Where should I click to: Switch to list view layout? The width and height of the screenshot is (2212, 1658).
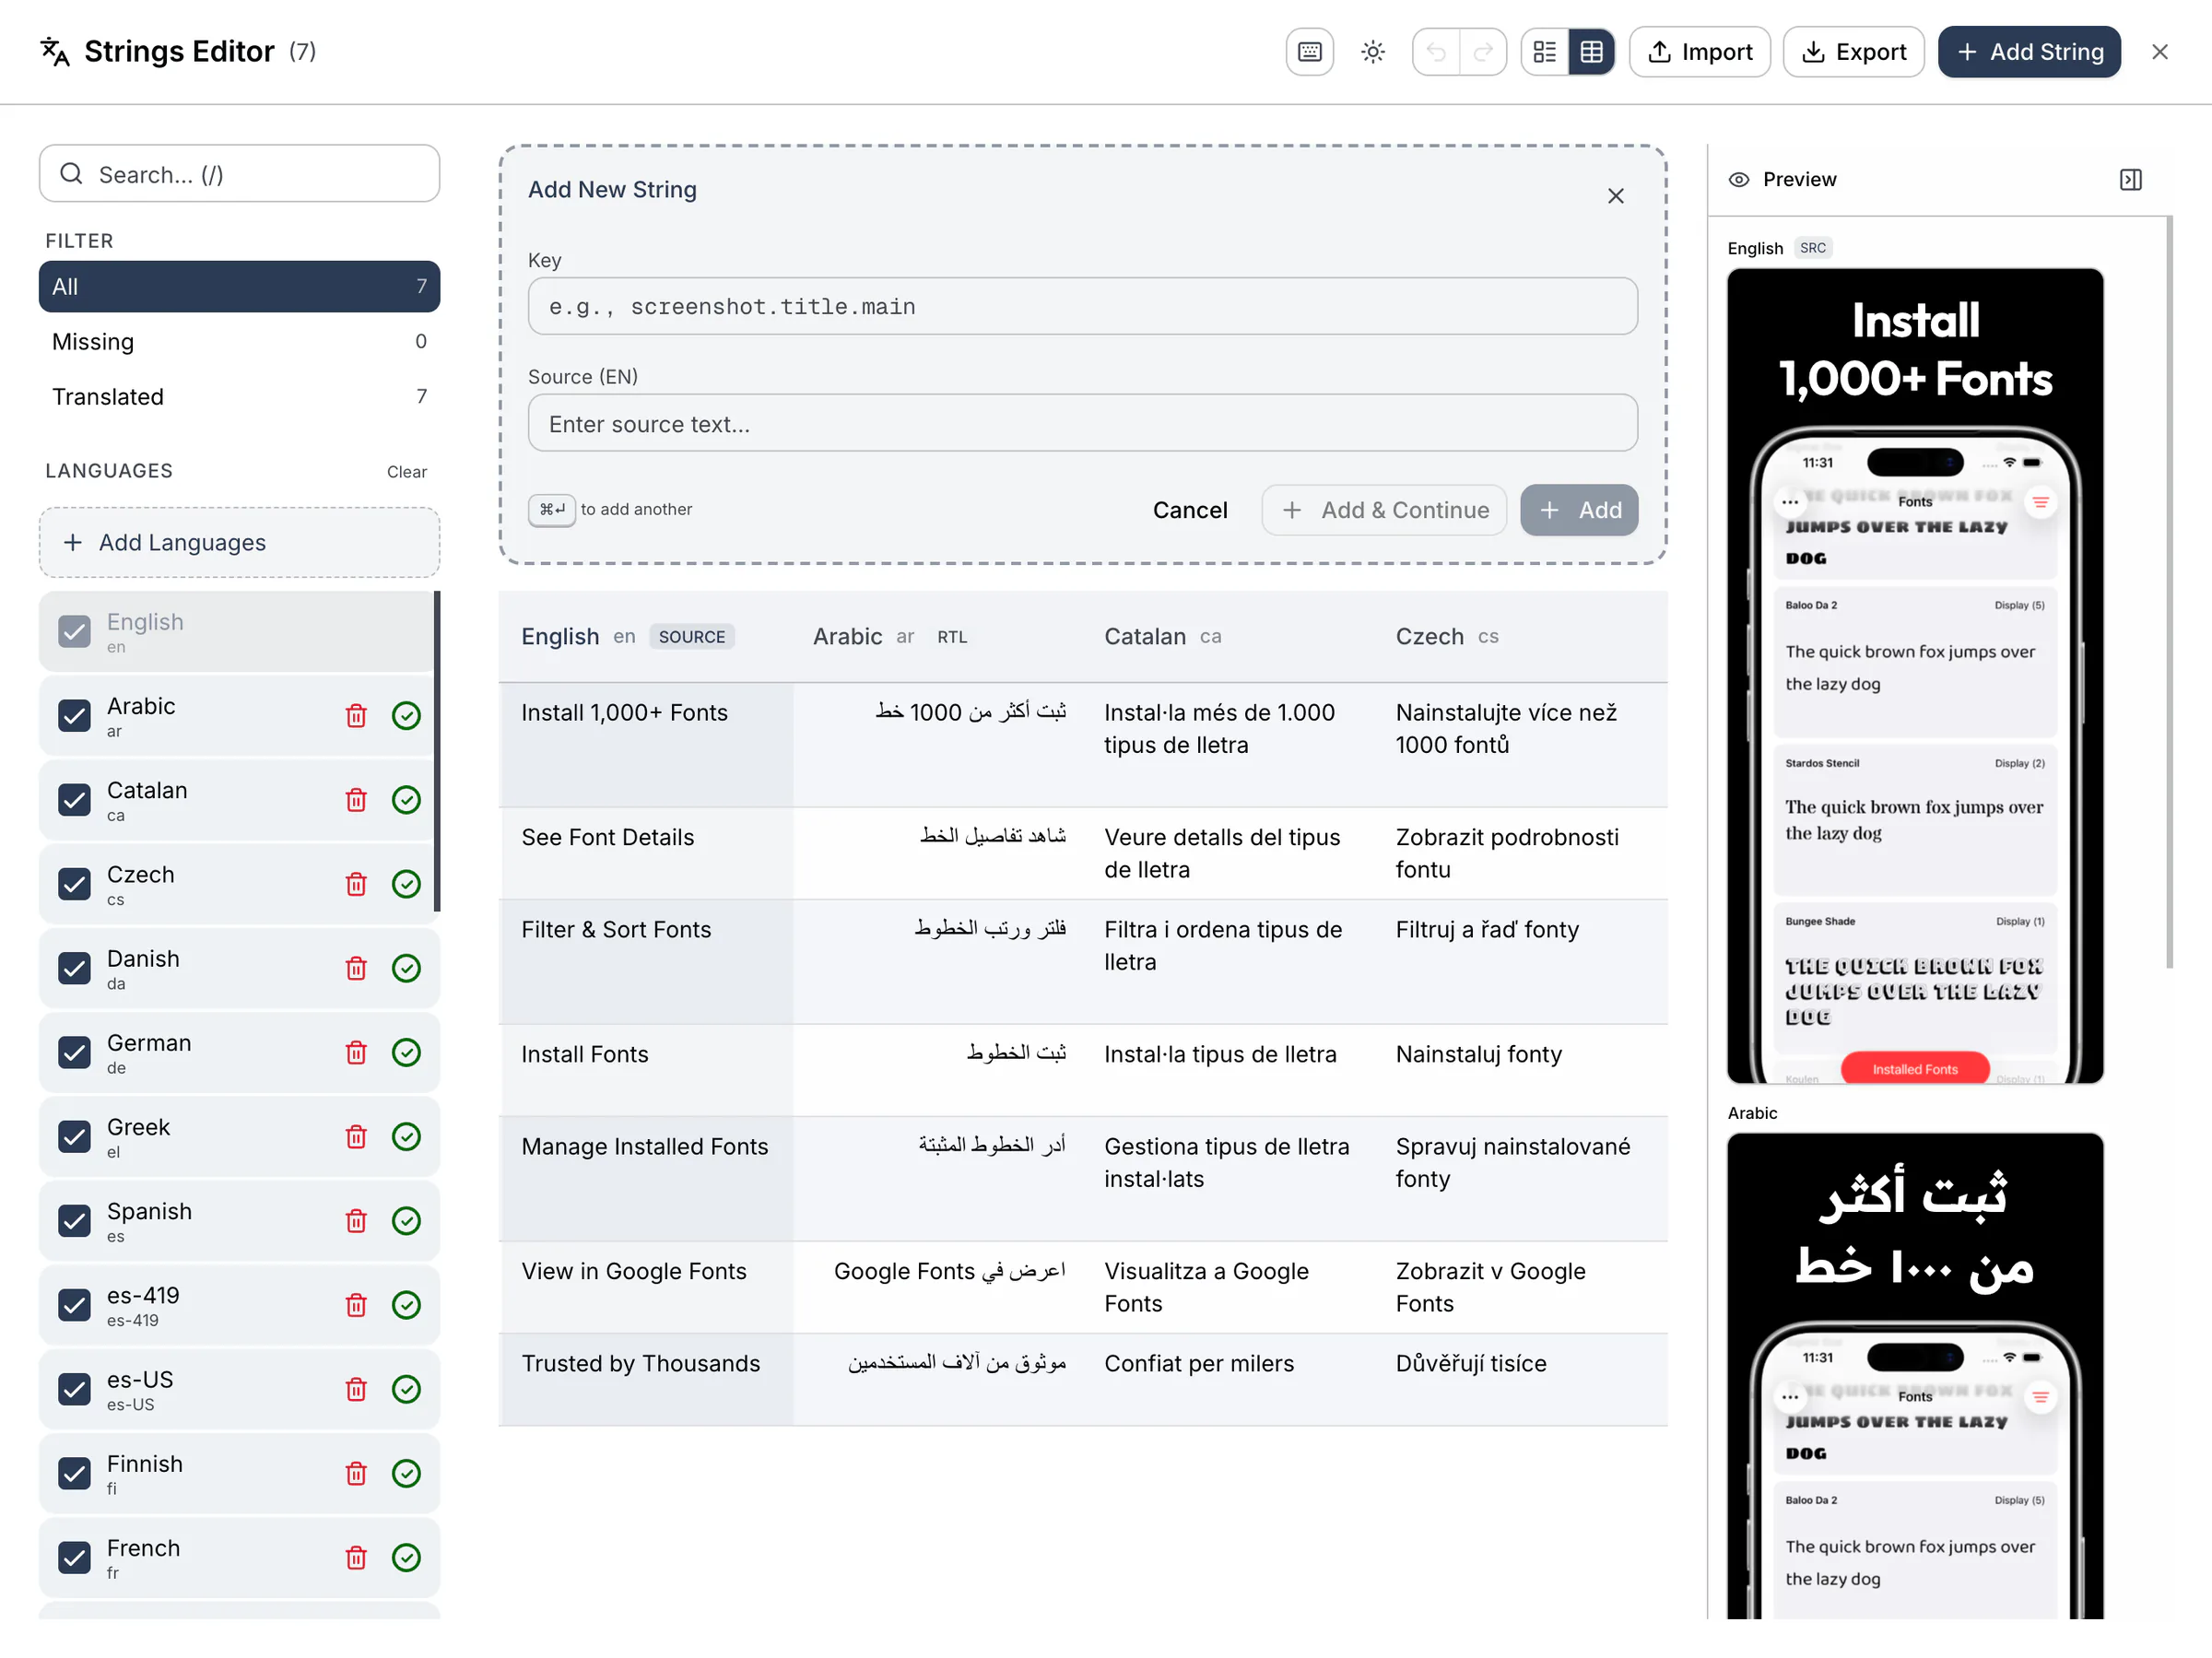pyautogui.click(x=1544, y=51)
